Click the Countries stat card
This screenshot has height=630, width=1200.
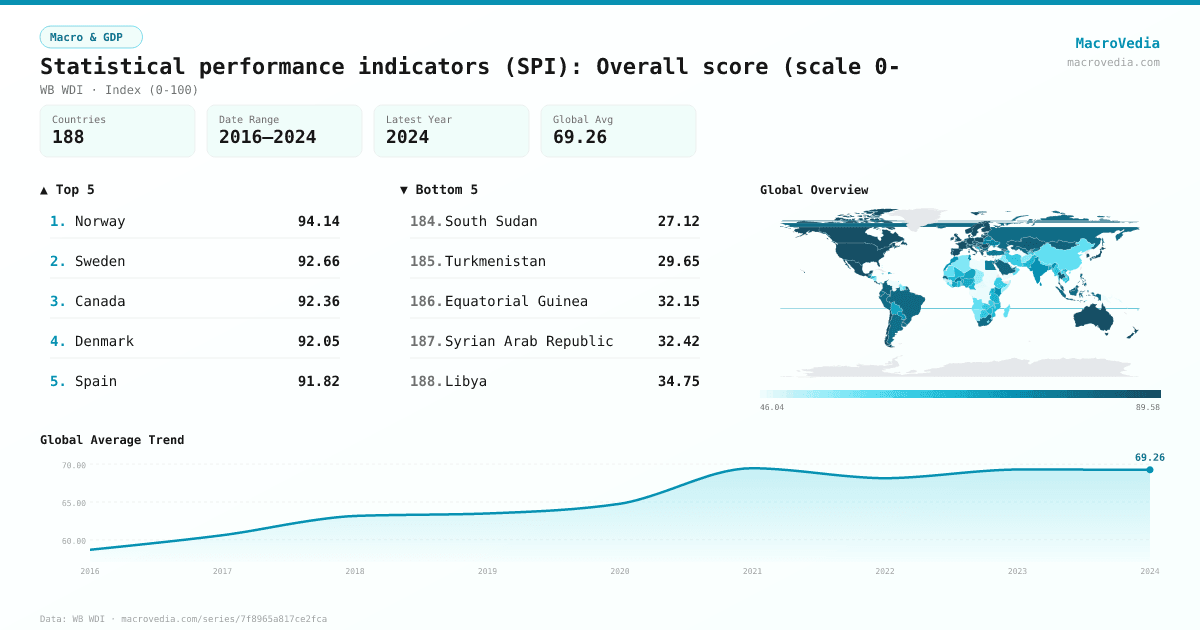pyautogui.click(x=117, y=130)
